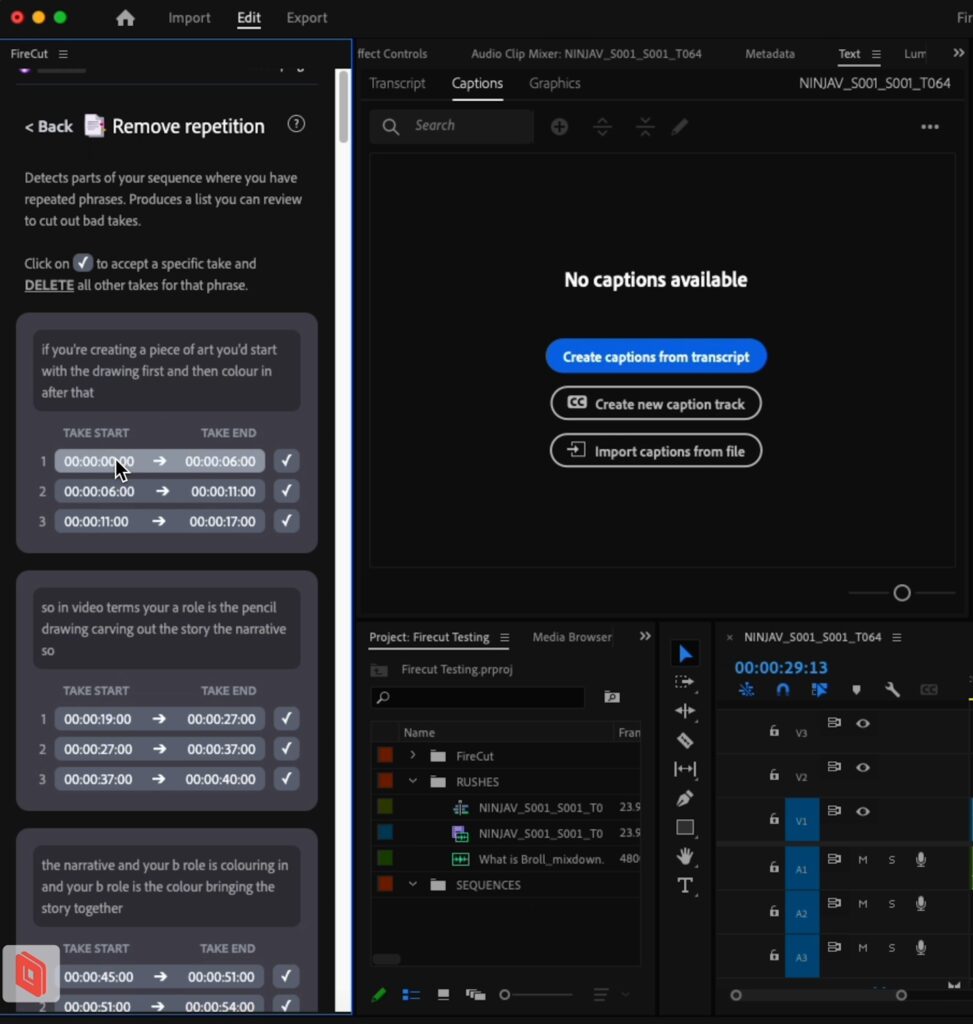Collapse the RUSHES bin
This screenshot has width=973, height=1024.
413,781
